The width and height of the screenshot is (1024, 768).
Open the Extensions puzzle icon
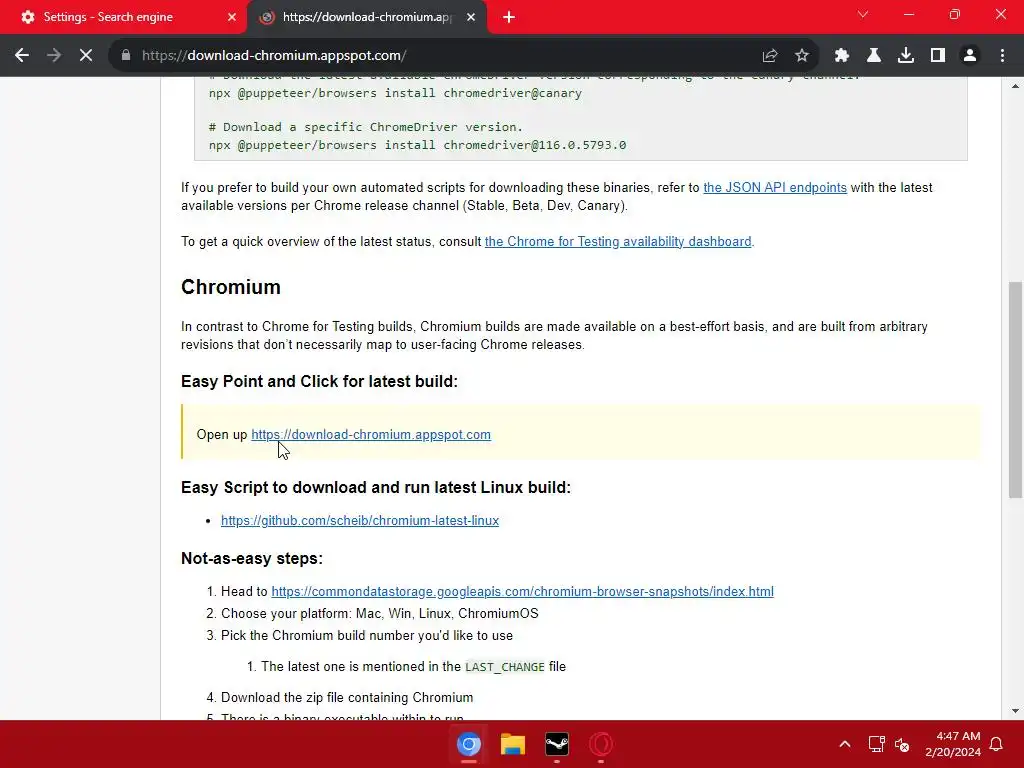842,56
